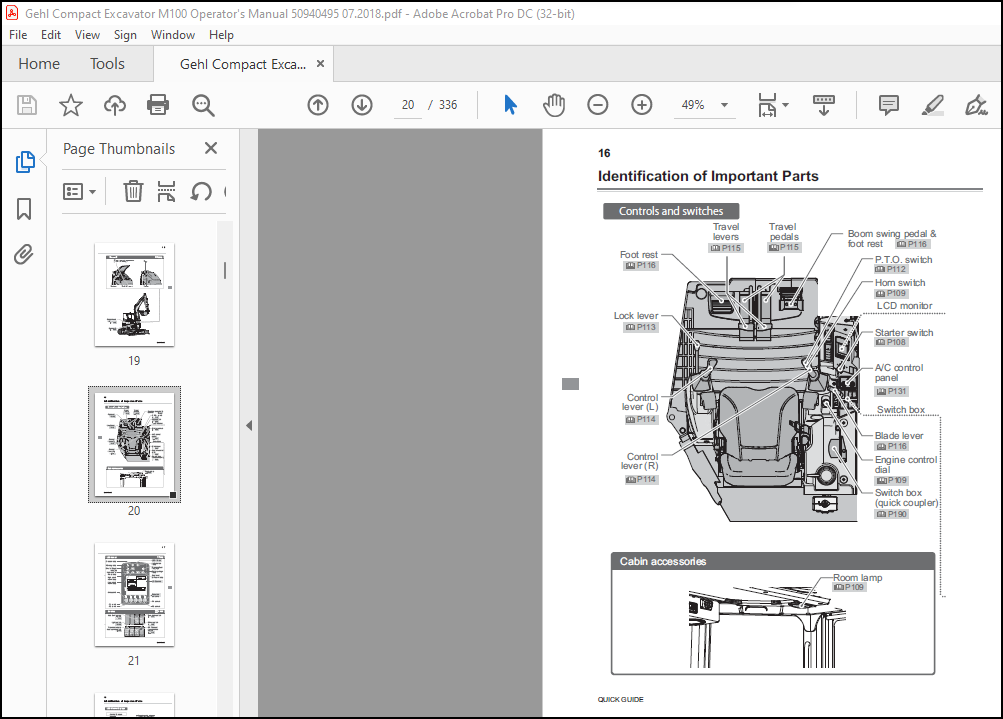
Task: Open the View menu
Action: point(87,35)
